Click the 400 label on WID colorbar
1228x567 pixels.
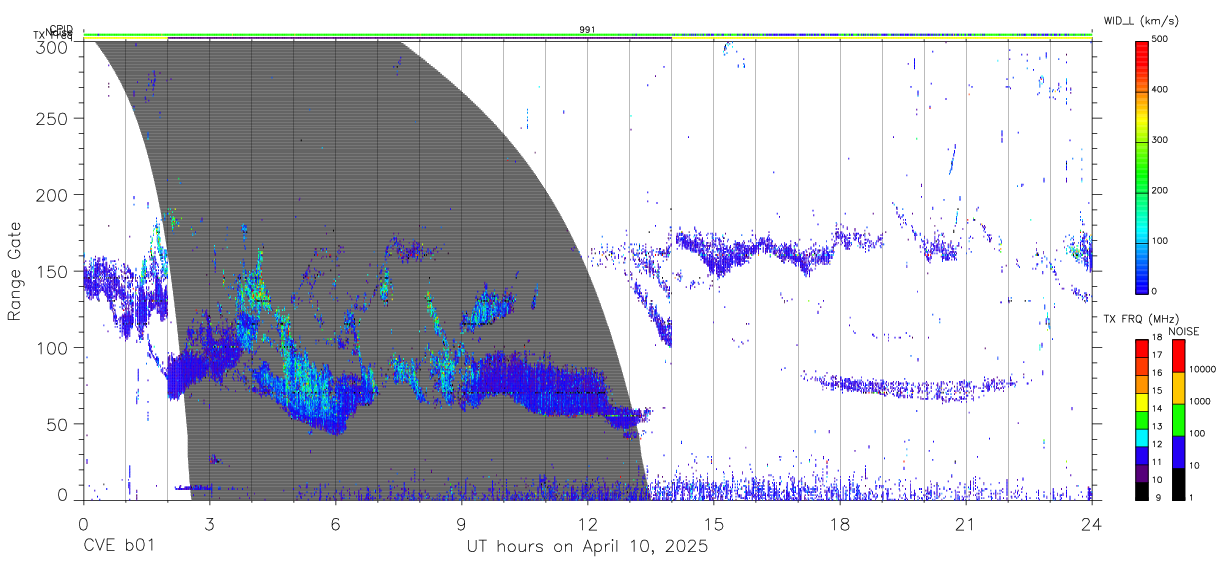1160,89
